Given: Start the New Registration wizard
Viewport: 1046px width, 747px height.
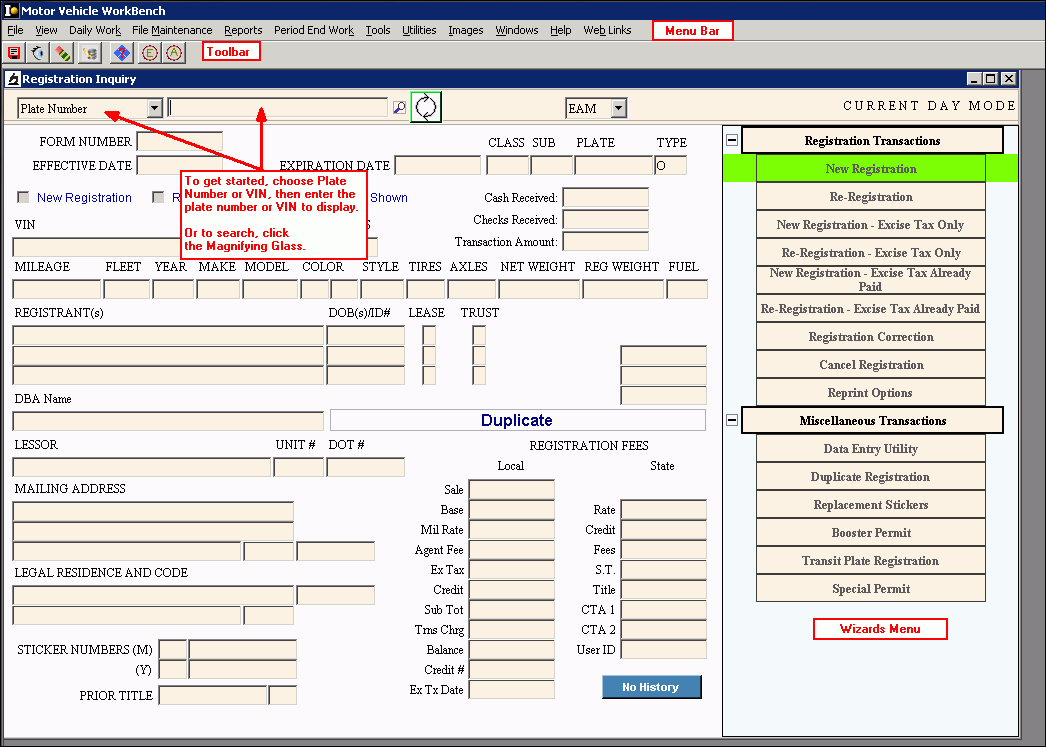Looking at the screenshot, I should (871, 169).
